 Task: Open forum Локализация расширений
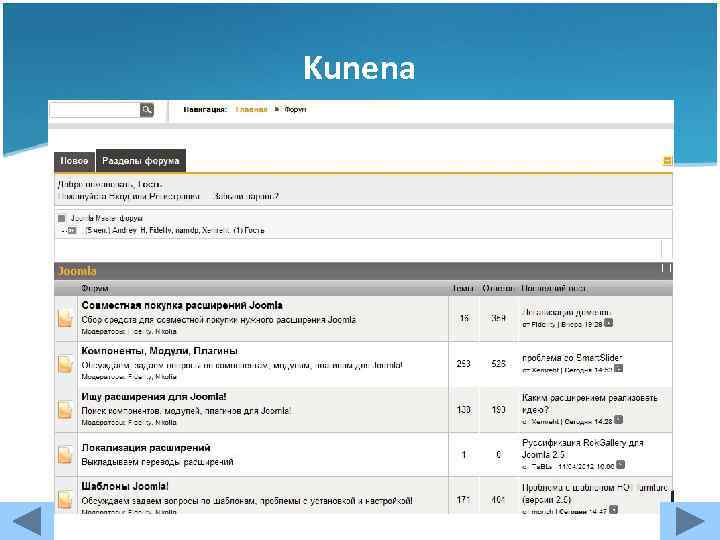tap(146, 447)
